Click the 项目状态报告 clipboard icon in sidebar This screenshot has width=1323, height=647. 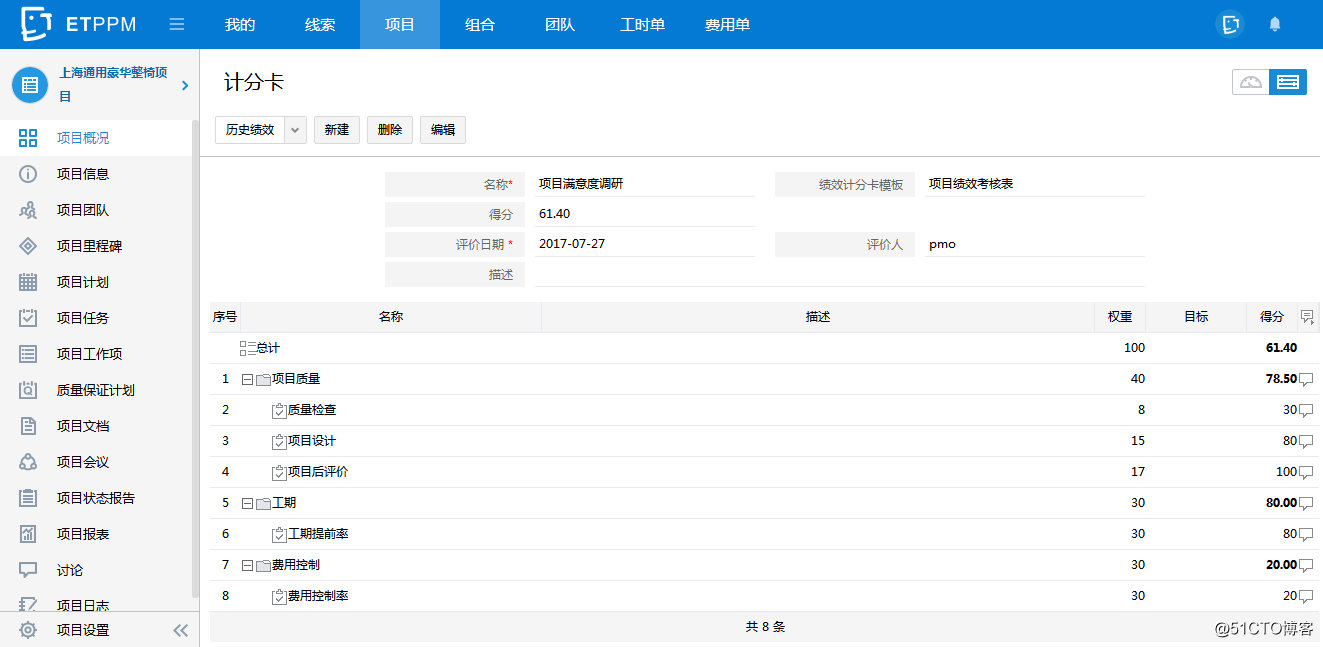28,498
